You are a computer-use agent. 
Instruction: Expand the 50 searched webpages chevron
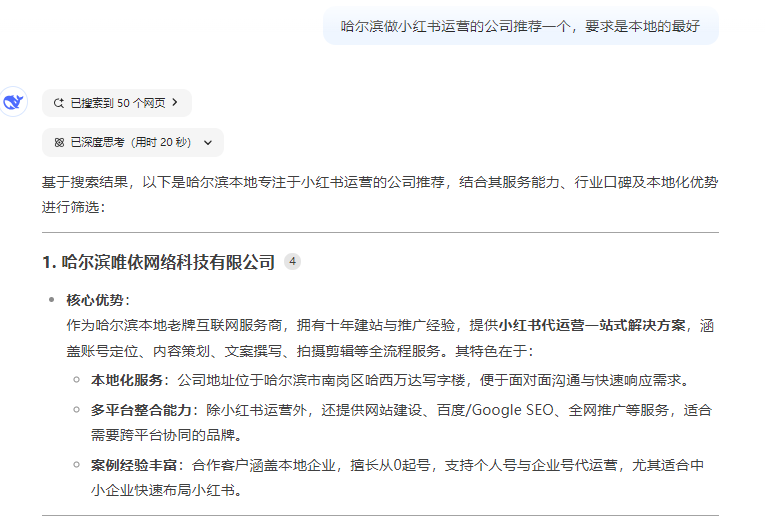[176, 103]
